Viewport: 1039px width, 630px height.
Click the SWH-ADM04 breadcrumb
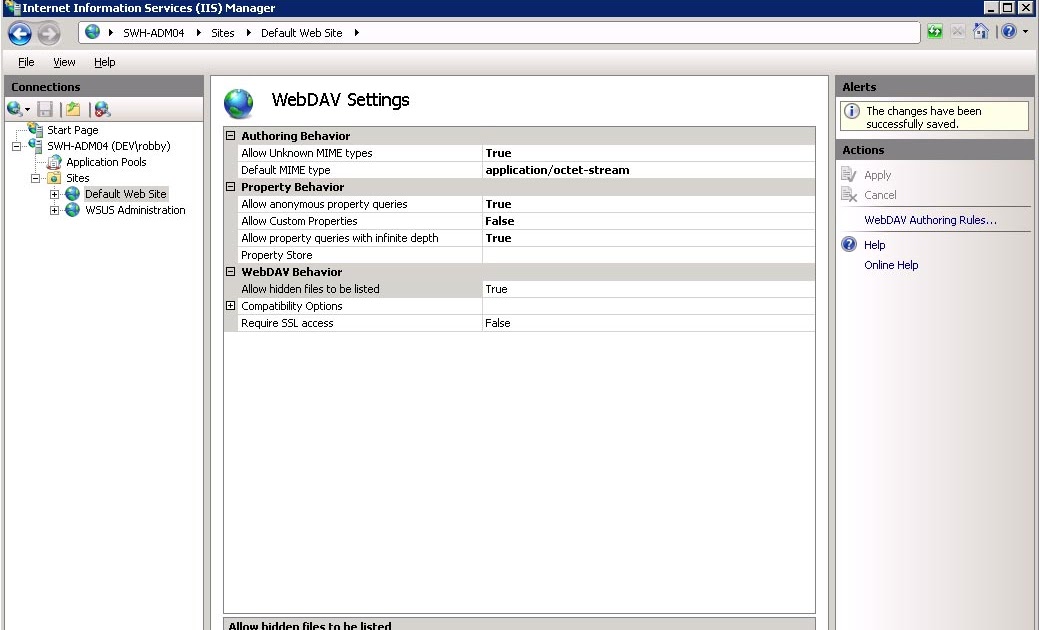point(154,32)
